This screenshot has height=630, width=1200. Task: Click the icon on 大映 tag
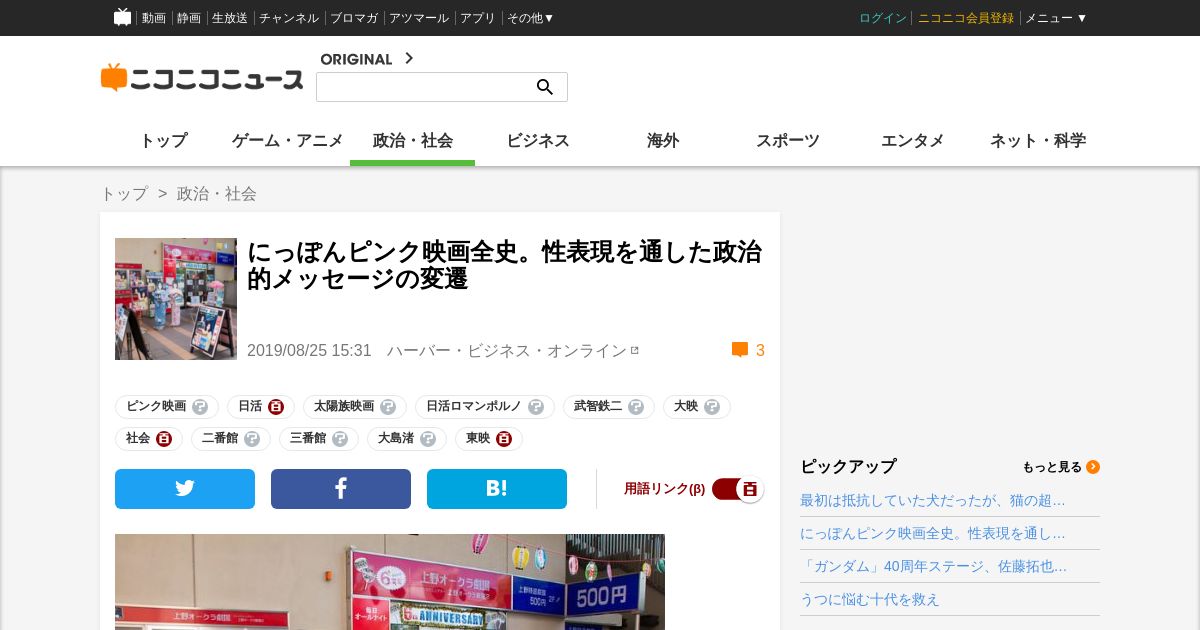pos(712,407)
